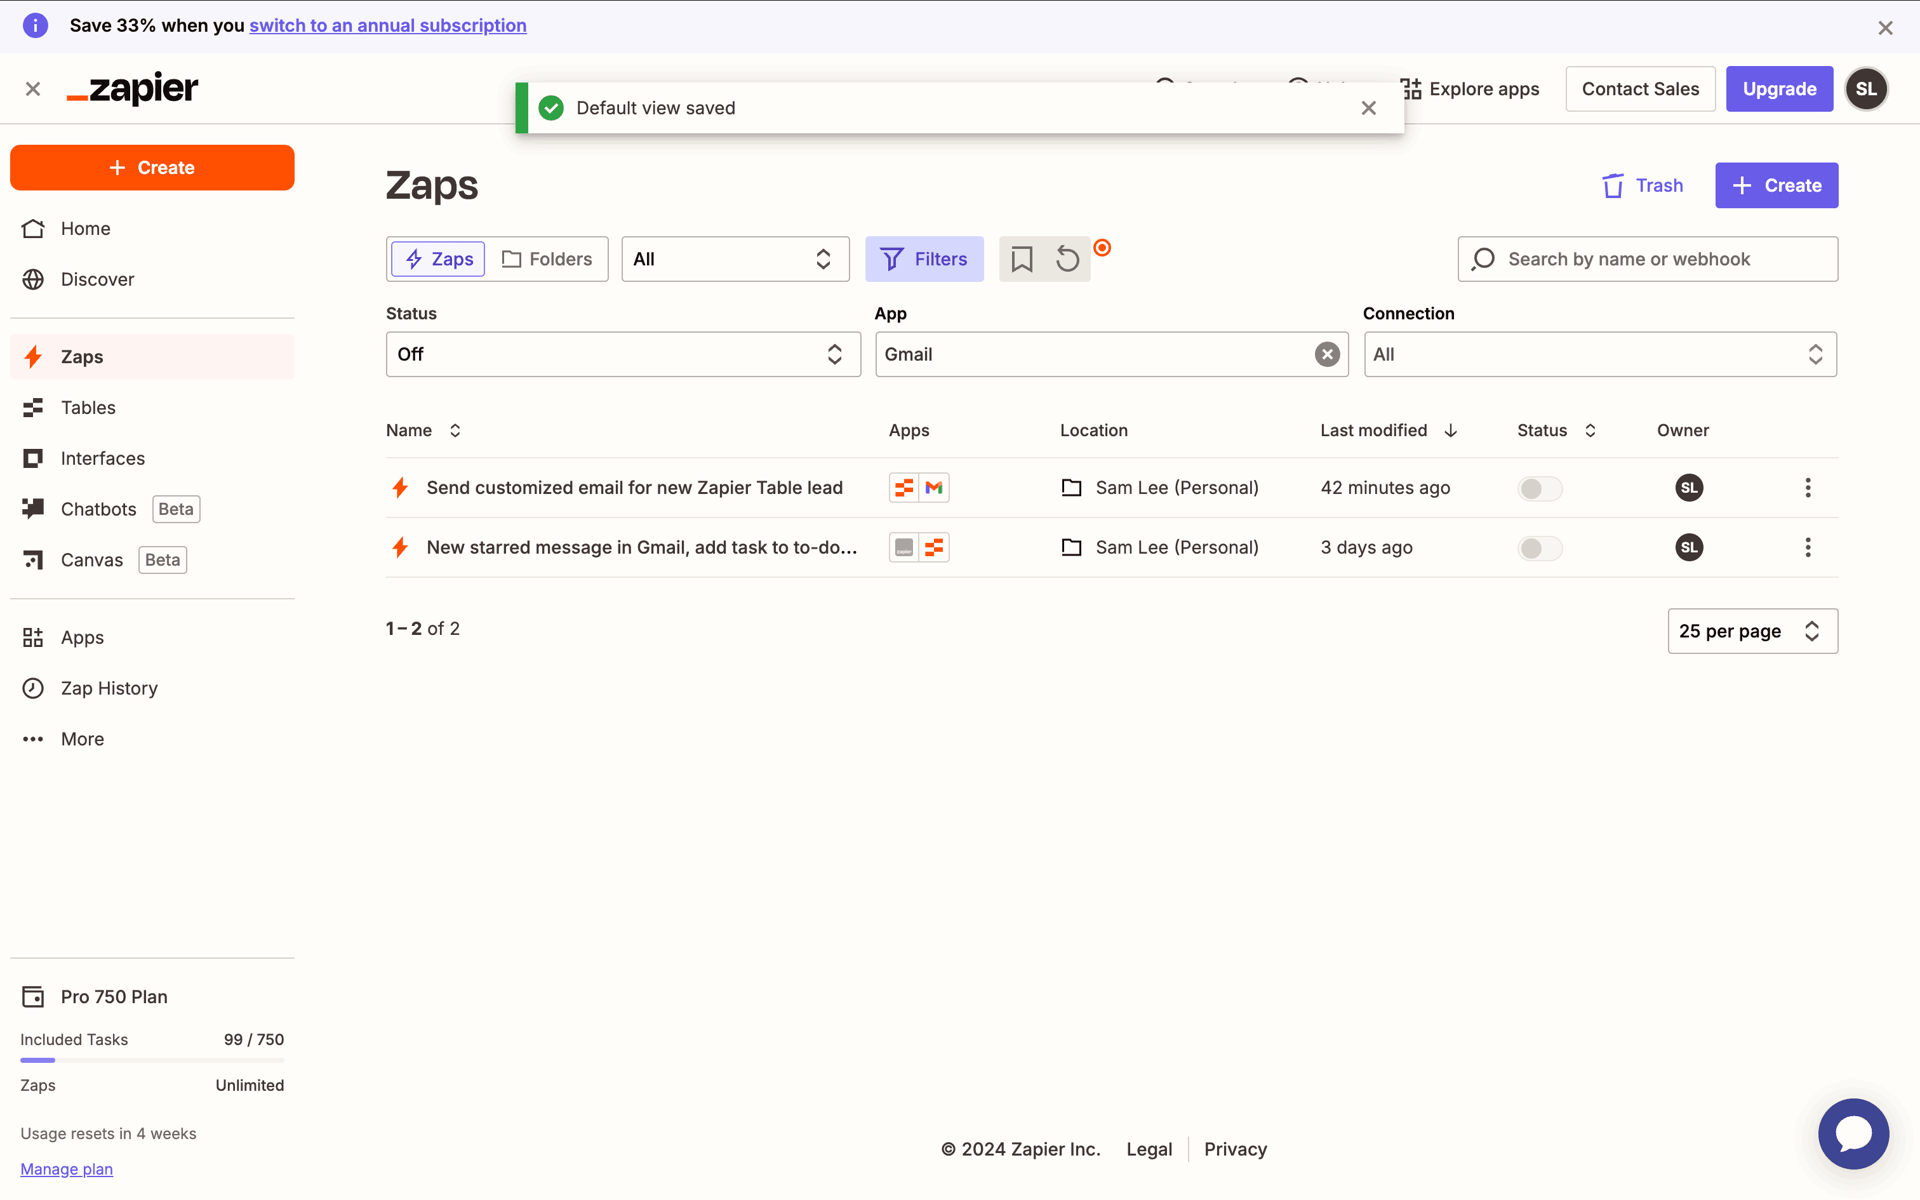Click the info icon in the banner

(x=35, y=25)
